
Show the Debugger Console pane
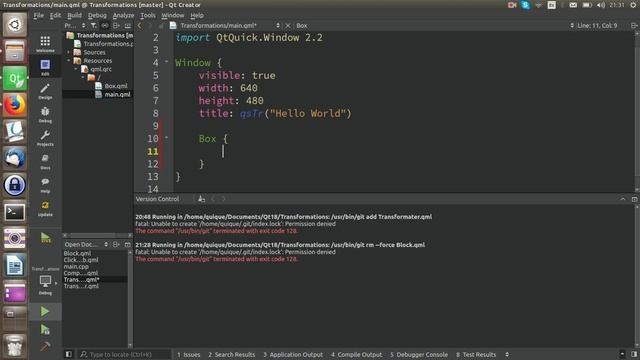pyautogui.click(x=419, y=354)
